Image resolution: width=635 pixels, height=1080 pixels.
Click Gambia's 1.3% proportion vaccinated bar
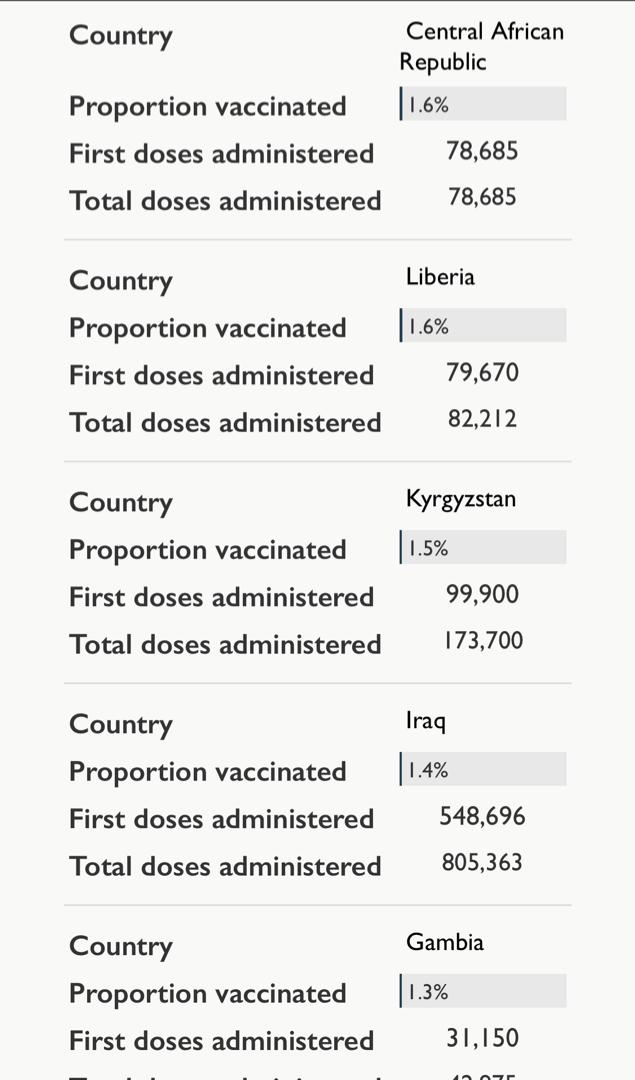coord(483,992)
